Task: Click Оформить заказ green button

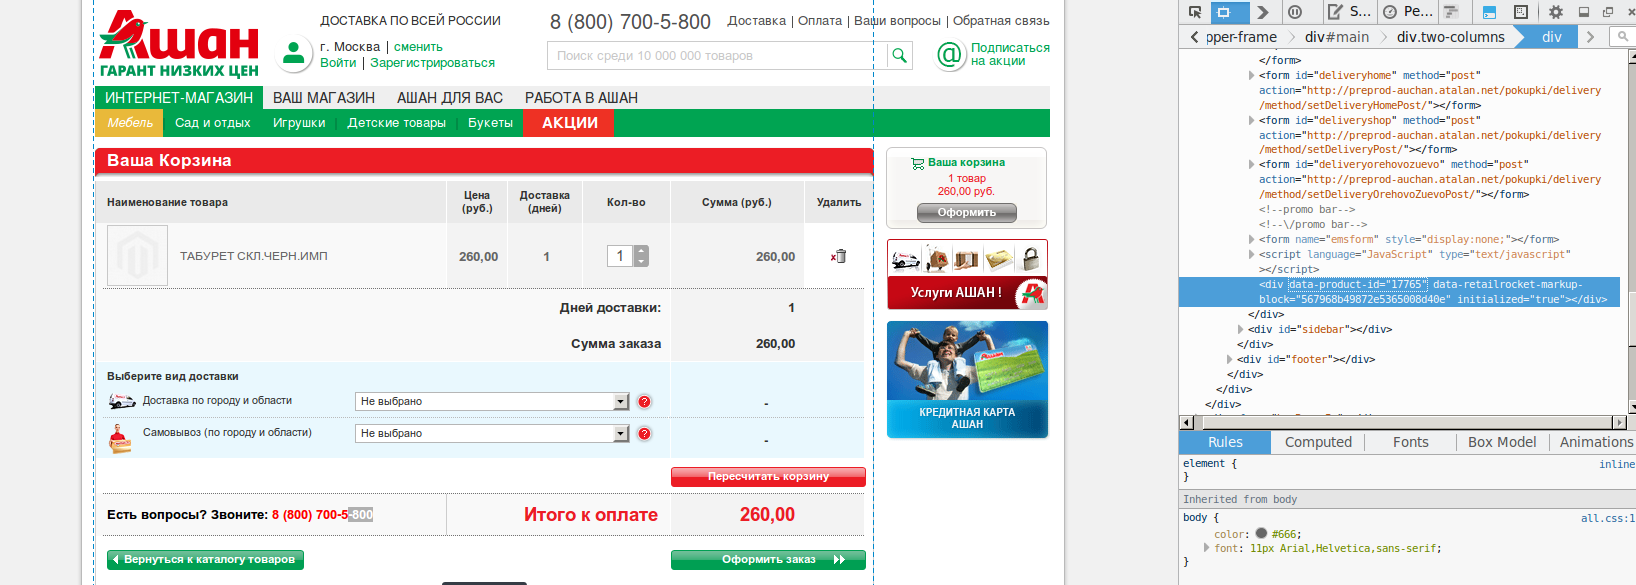Action: click(x=768, y=560)
